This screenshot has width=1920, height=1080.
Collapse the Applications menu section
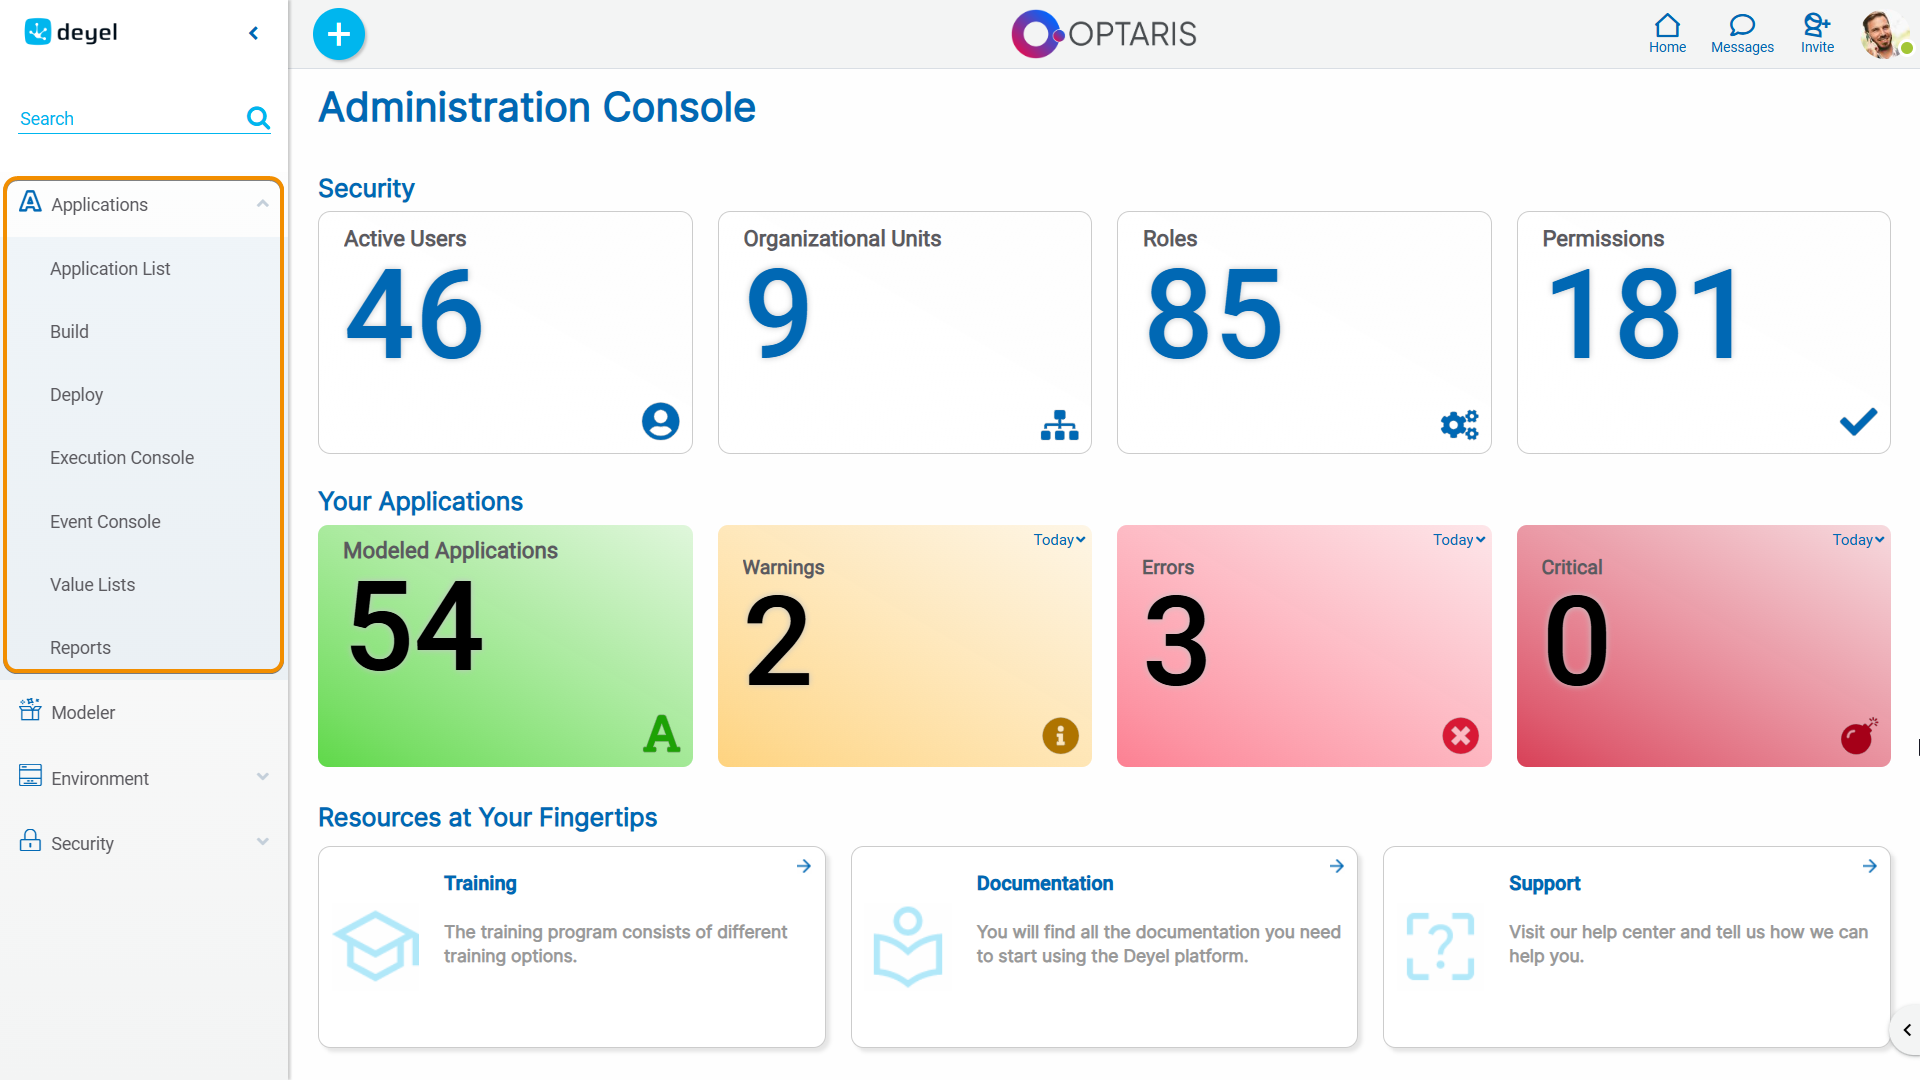click(262, 204)
